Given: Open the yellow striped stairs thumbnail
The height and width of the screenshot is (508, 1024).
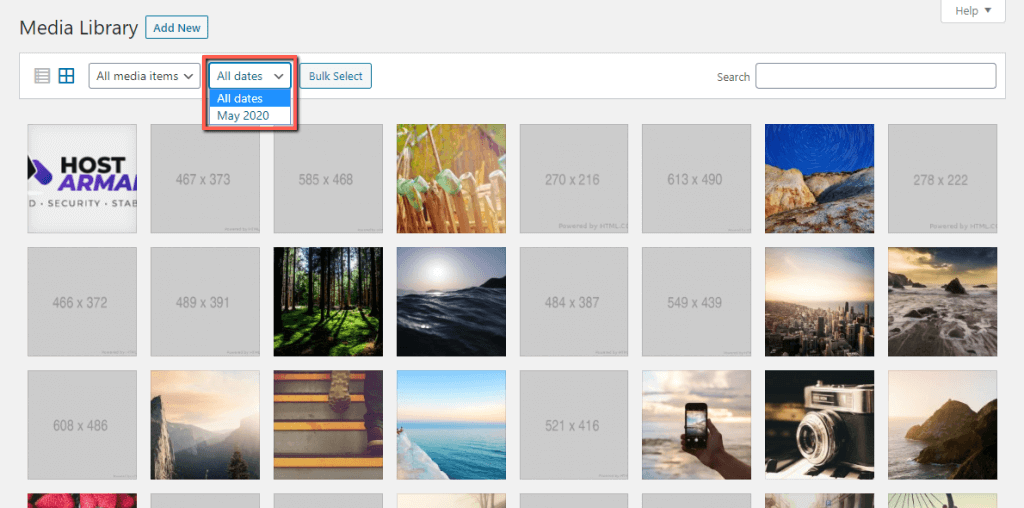Looking at the screenshot, I should pos(328,425).
